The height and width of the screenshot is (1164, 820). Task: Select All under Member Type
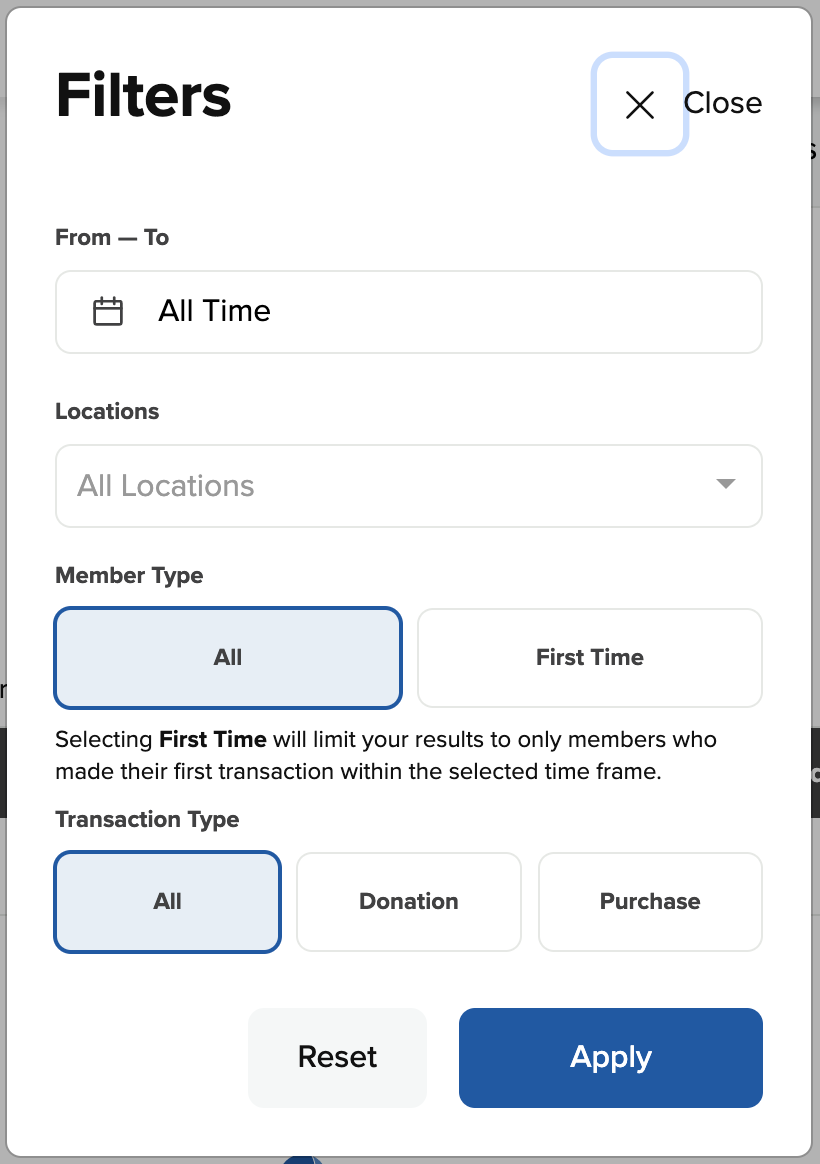click(228, 657)
